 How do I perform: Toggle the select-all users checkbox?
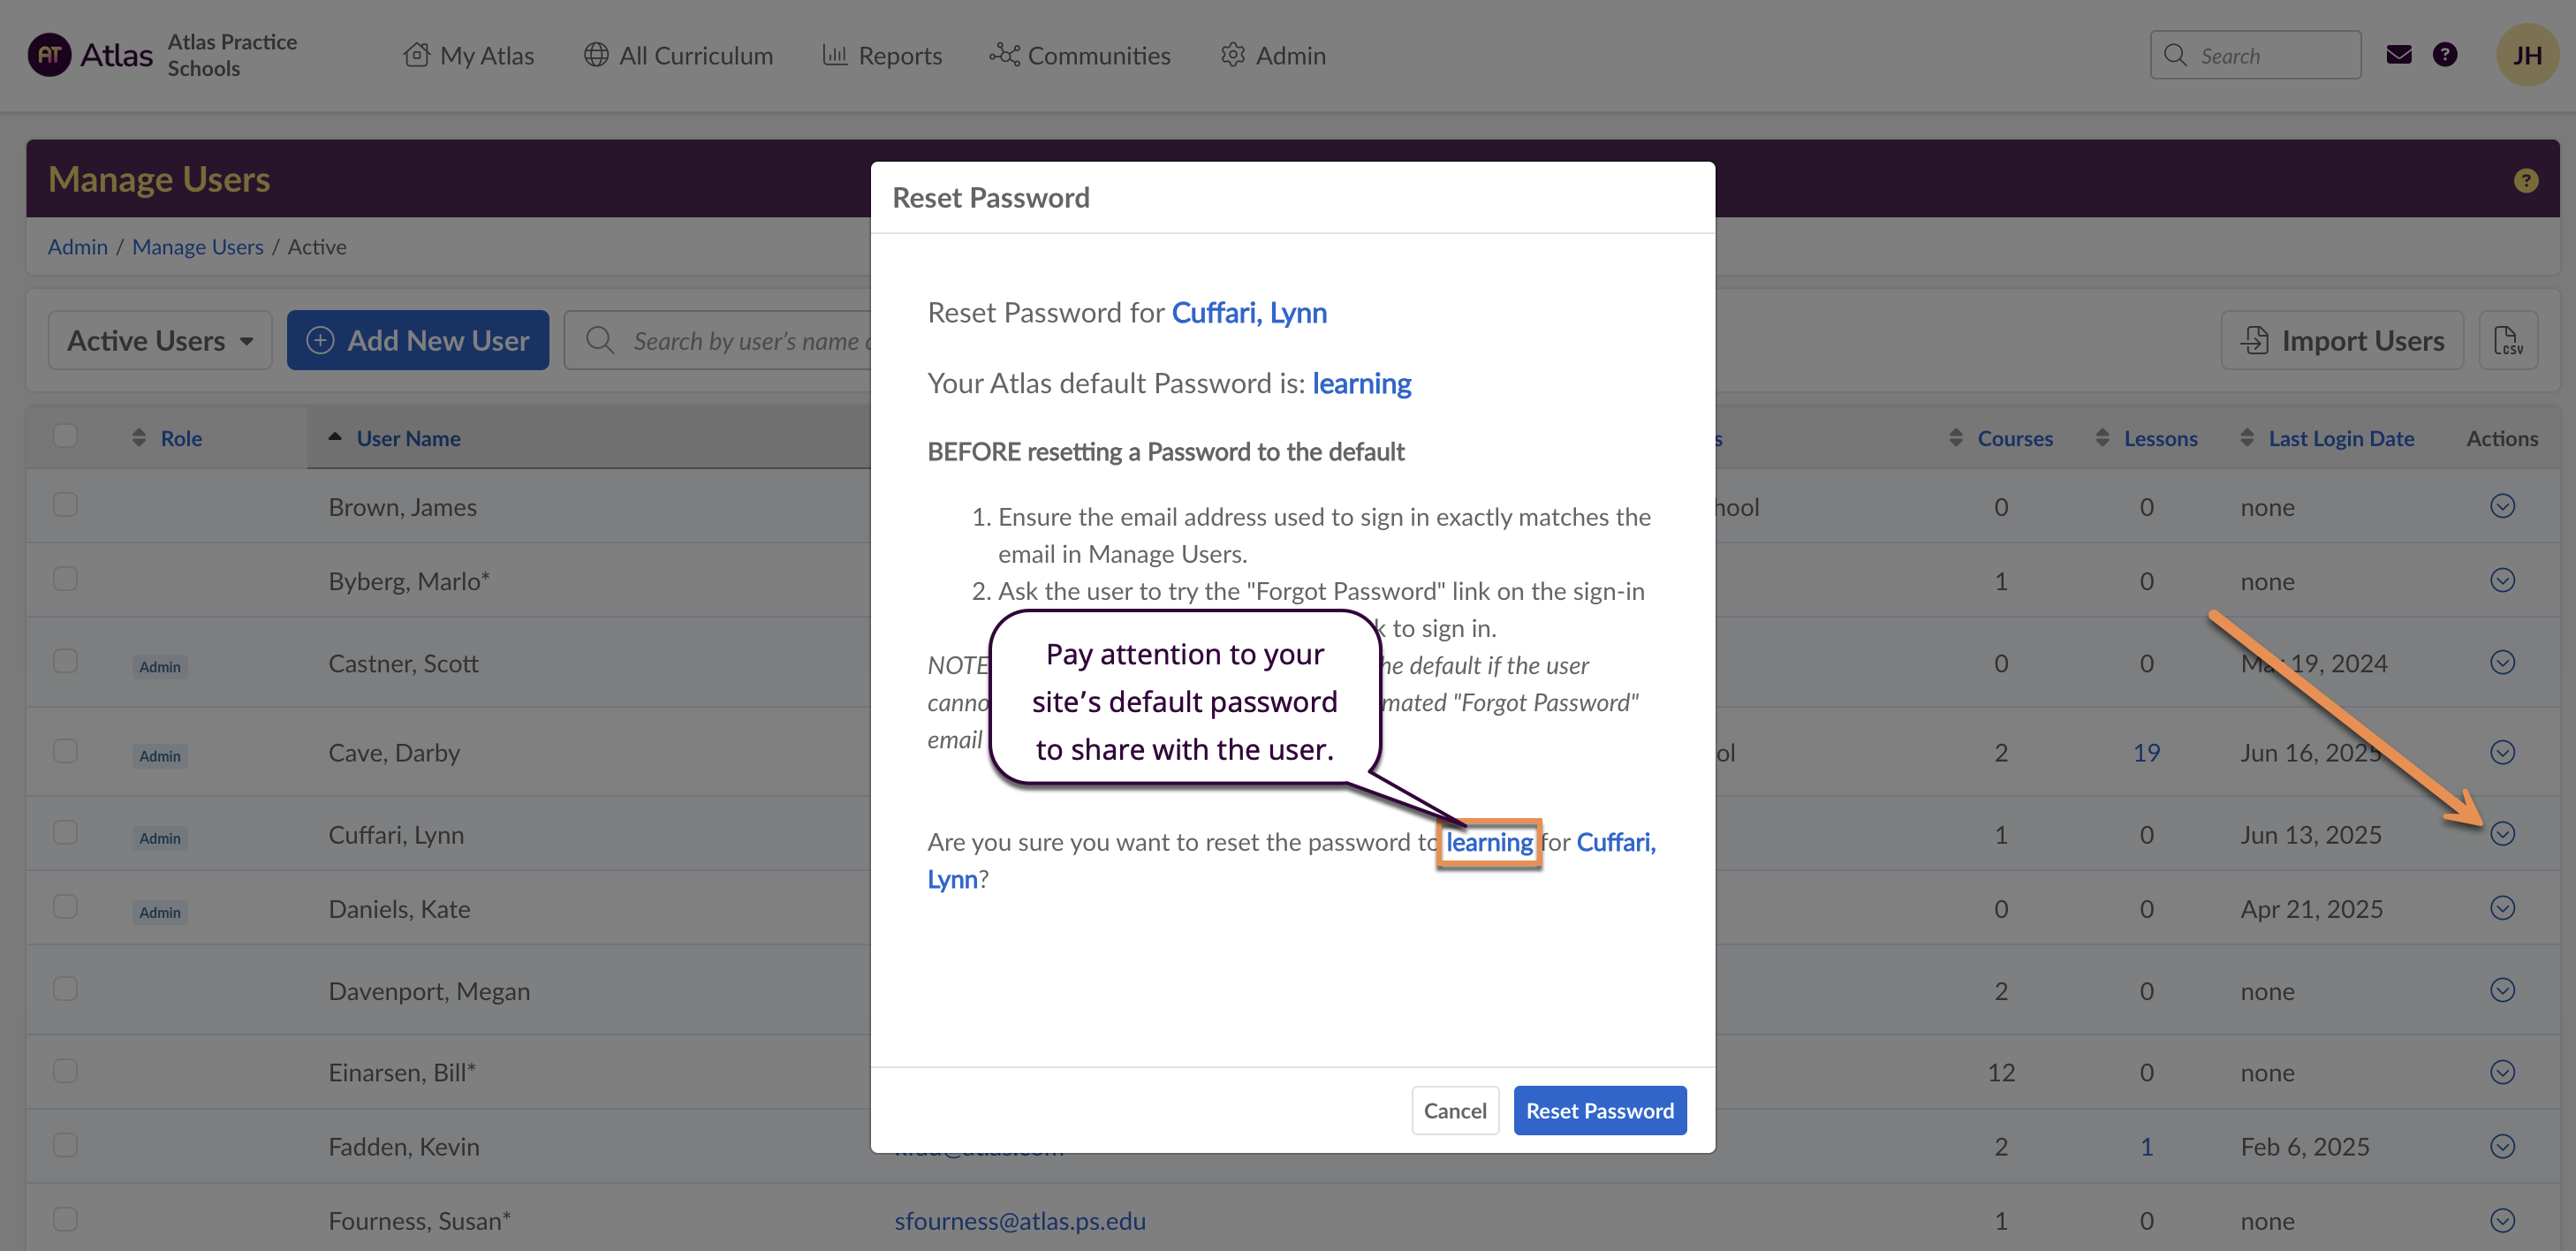pos(66,436)
